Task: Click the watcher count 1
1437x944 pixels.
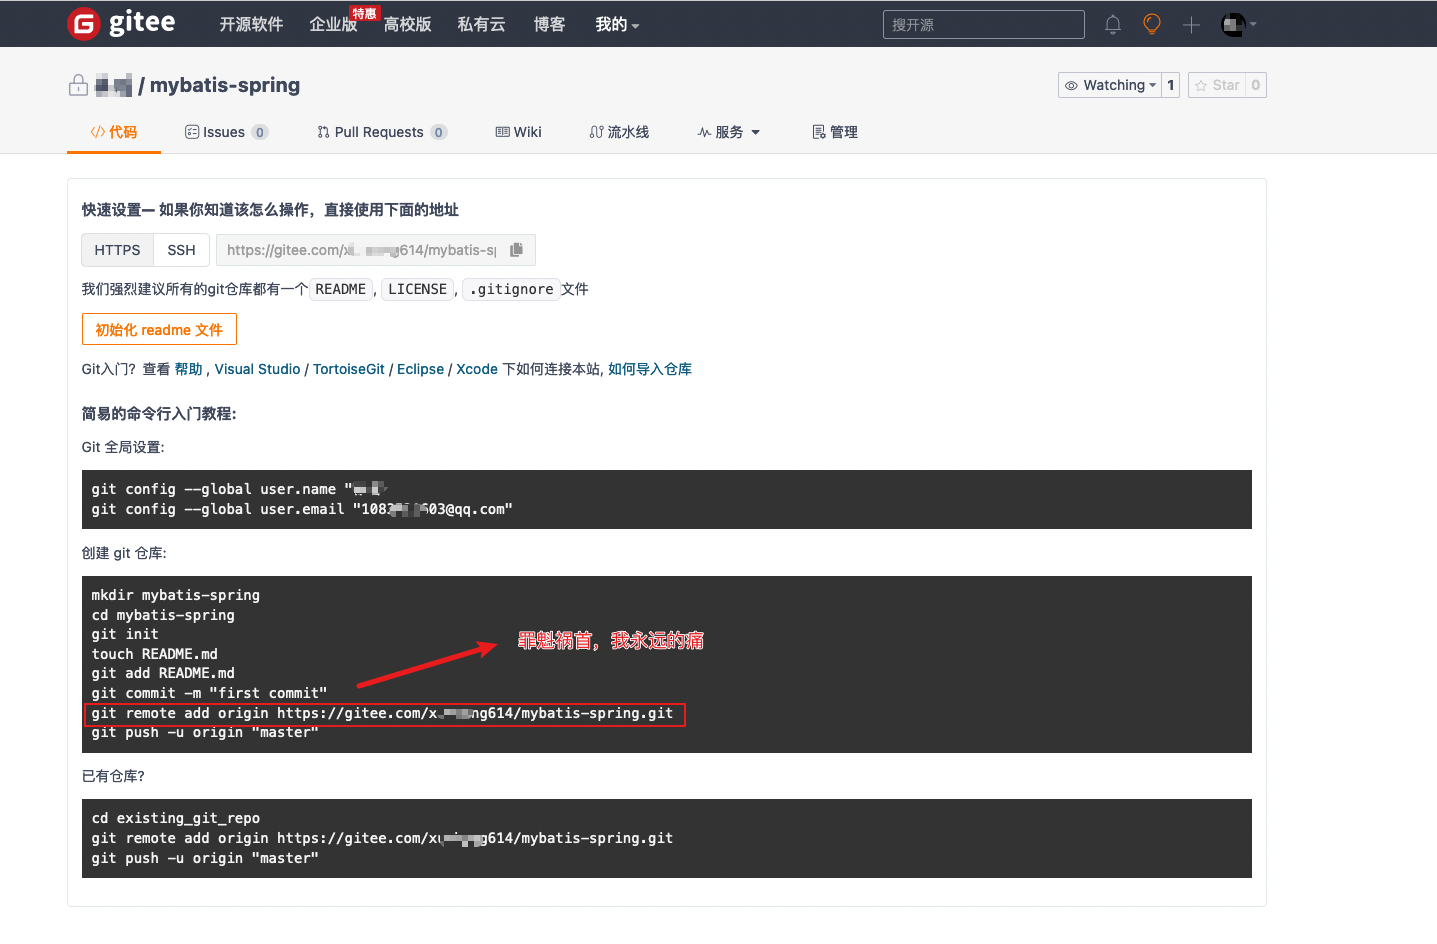Action: (x=1171, y=85)
